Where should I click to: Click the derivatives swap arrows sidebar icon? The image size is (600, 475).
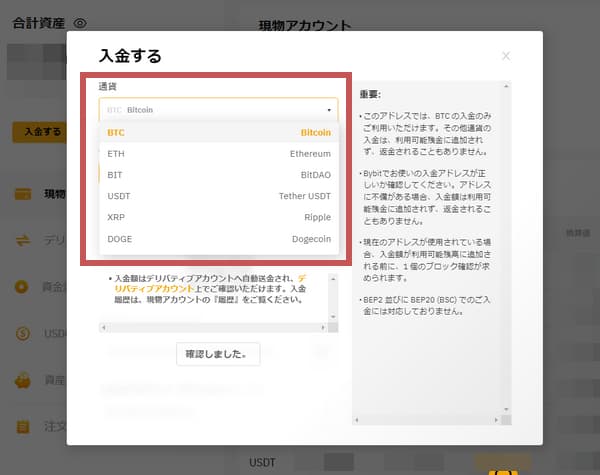tap(23, 240)
